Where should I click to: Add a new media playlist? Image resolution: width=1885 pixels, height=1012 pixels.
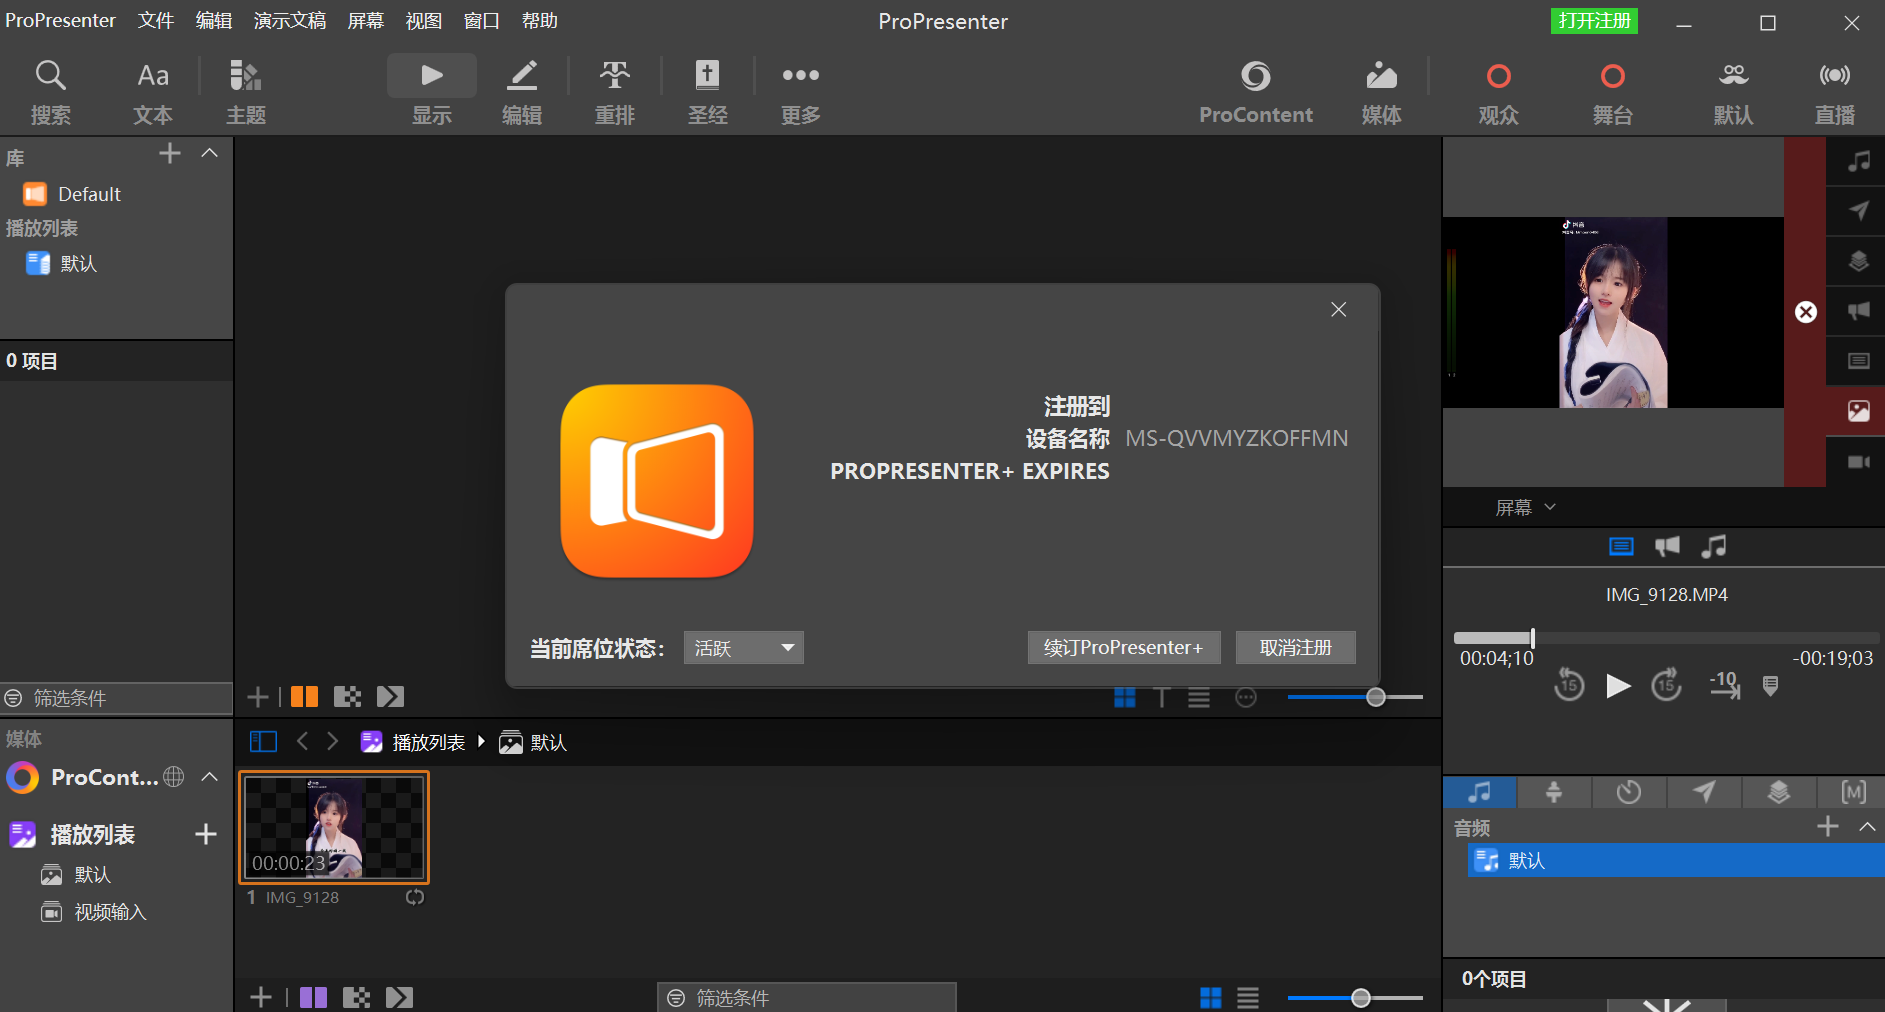tap(206, 834)
